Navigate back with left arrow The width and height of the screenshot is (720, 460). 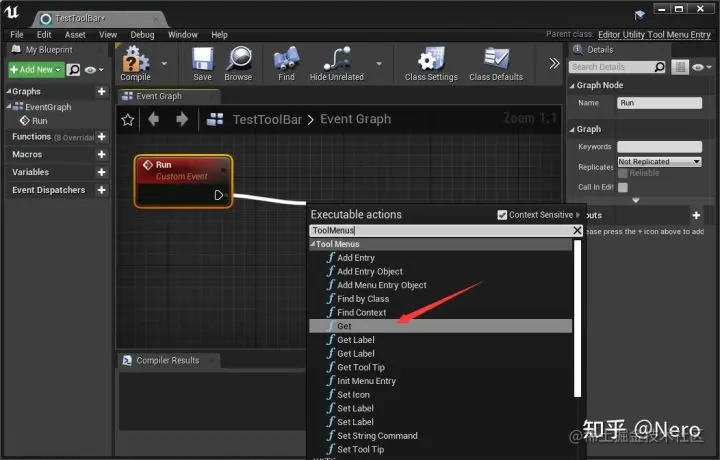coord(154,119)
